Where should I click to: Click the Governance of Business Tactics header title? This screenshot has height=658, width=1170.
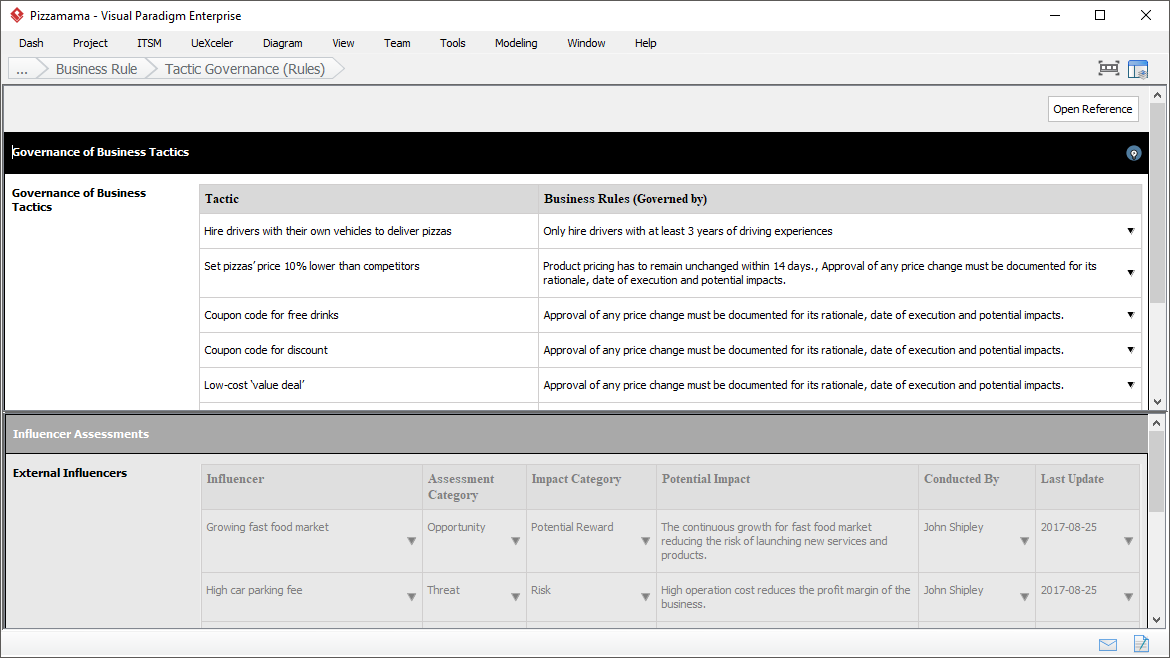point(101,152)
